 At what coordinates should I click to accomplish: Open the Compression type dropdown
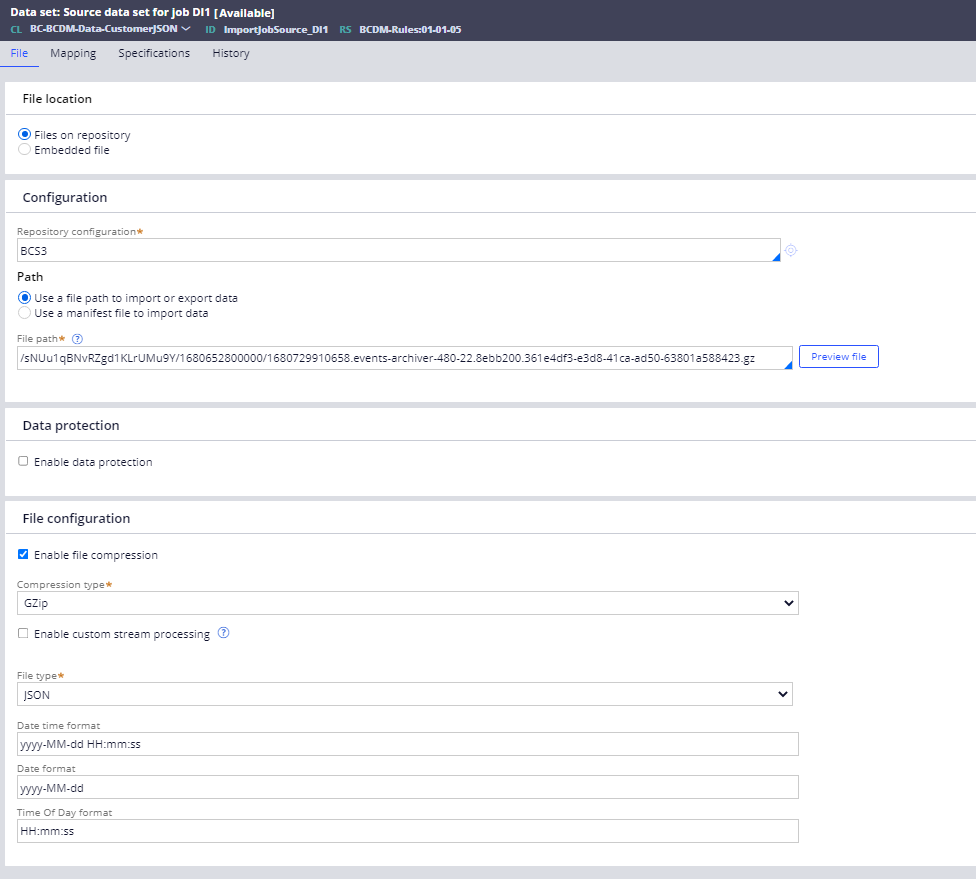tap(789, 603)
